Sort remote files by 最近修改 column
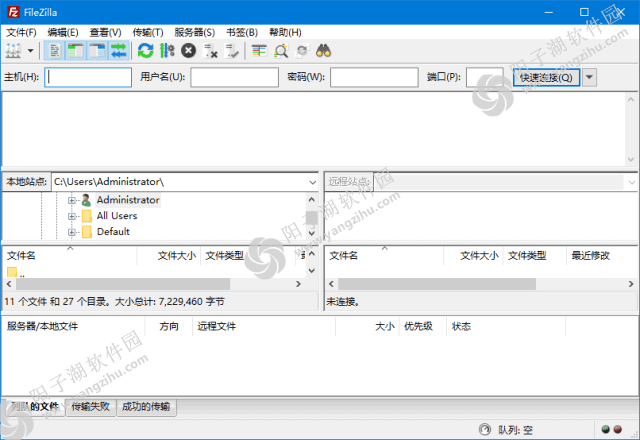640x440 pixels. pos(601,256)
